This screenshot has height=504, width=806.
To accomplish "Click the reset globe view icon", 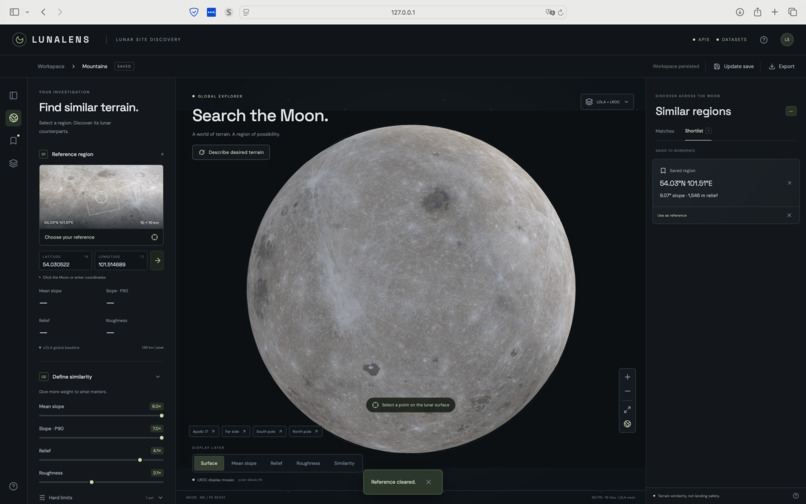I will pyautogui.click(x=627, y=424).
